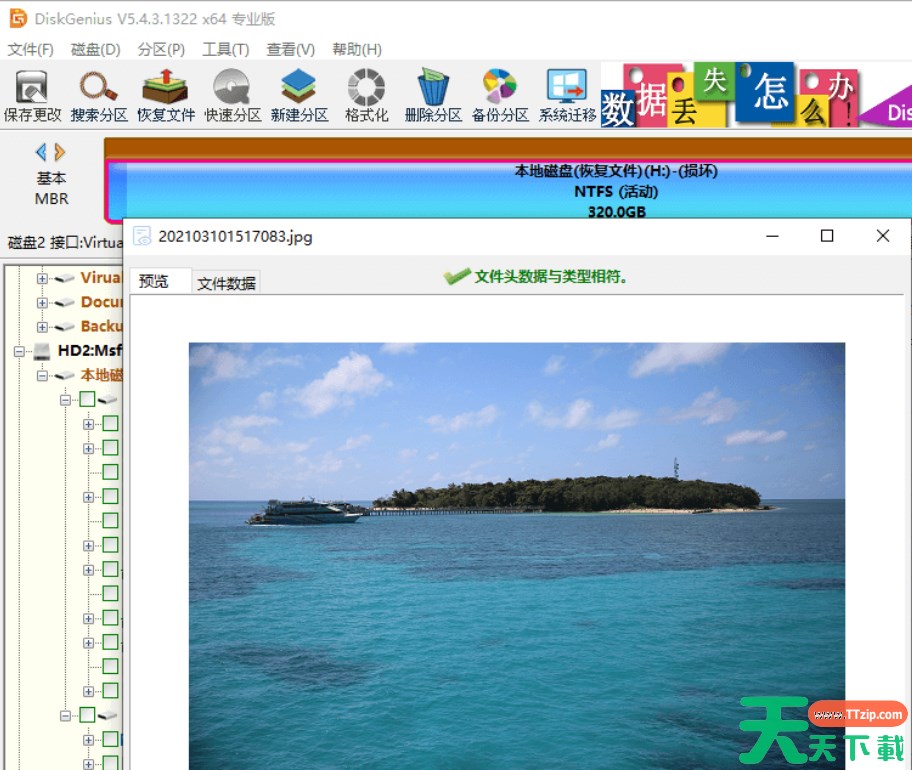
Task: Close the 202103101517083.jpg preview window
Action: coord(883,236)
